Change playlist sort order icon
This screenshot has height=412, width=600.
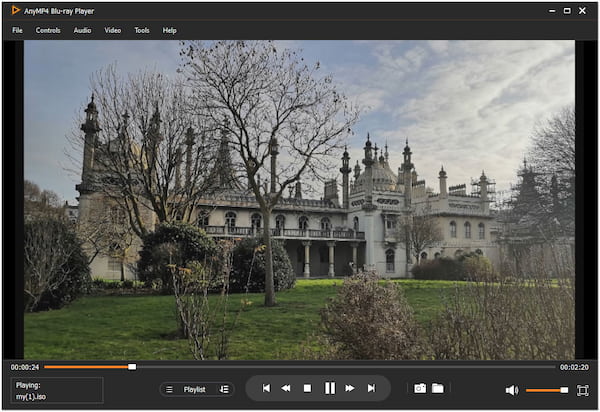click(x=224, y=389)
